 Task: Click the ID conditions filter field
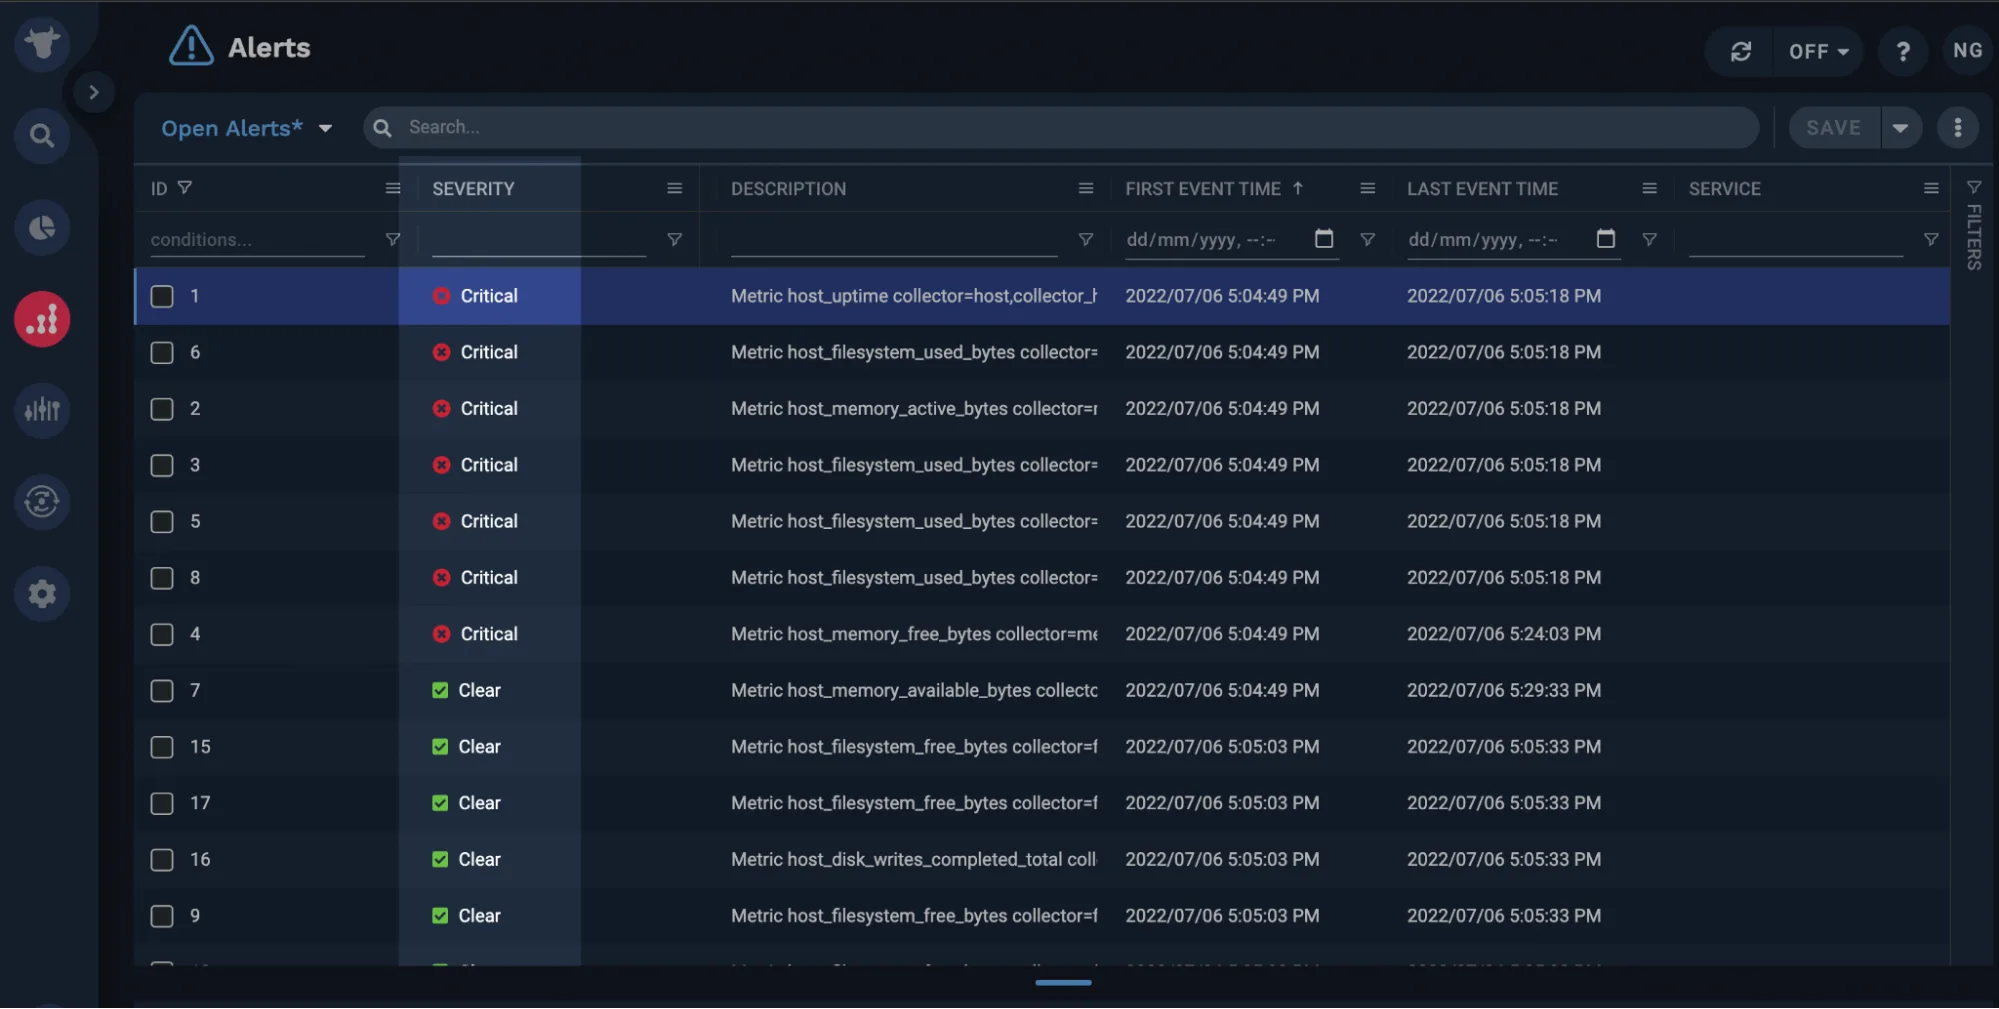pyautogui.click(x=257, y=239)
